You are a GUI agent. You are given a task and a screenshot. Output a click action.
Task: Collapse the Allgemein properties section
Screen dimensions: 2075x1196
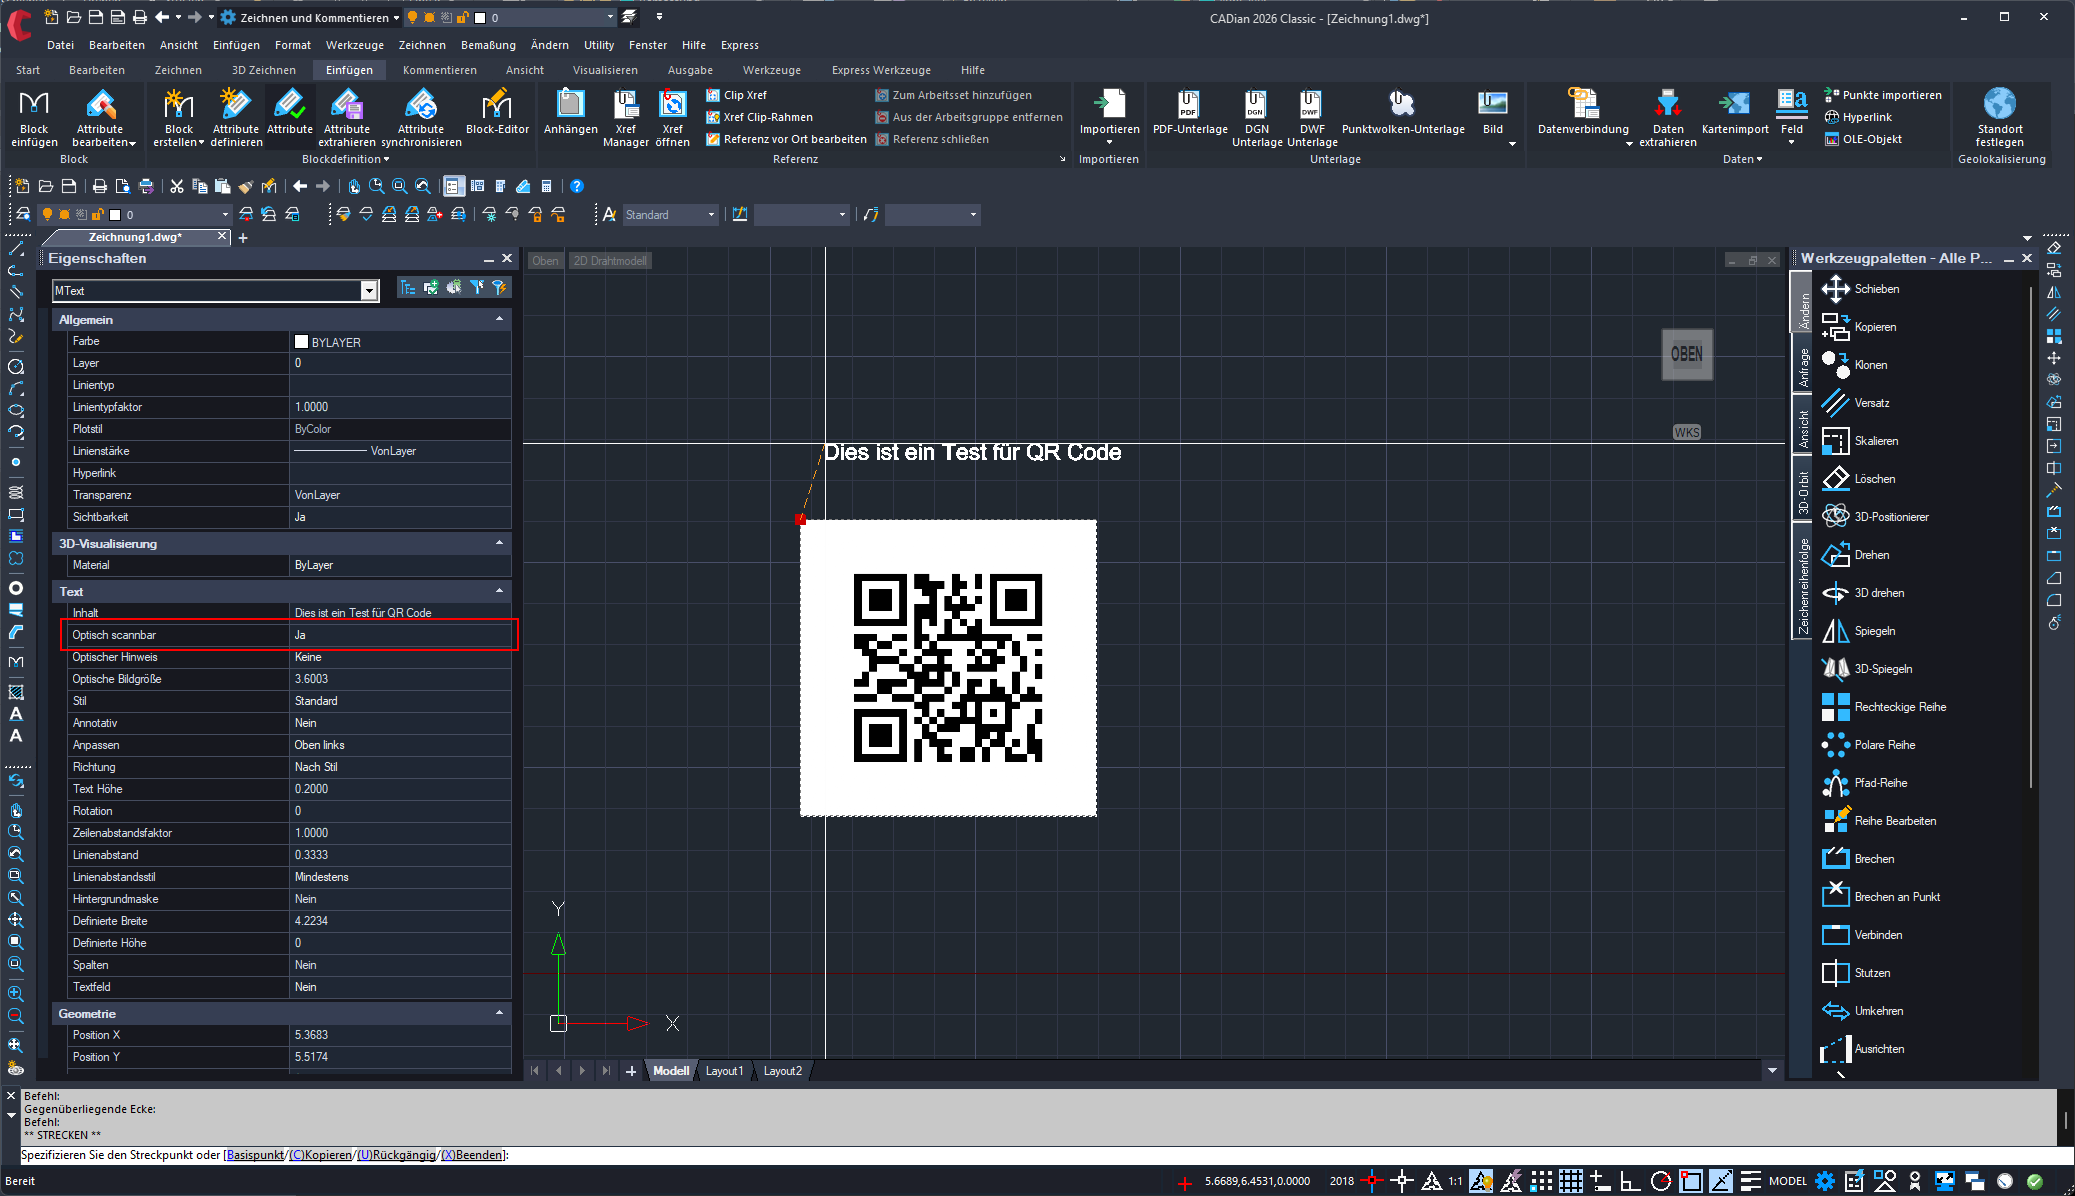[499, 319]
